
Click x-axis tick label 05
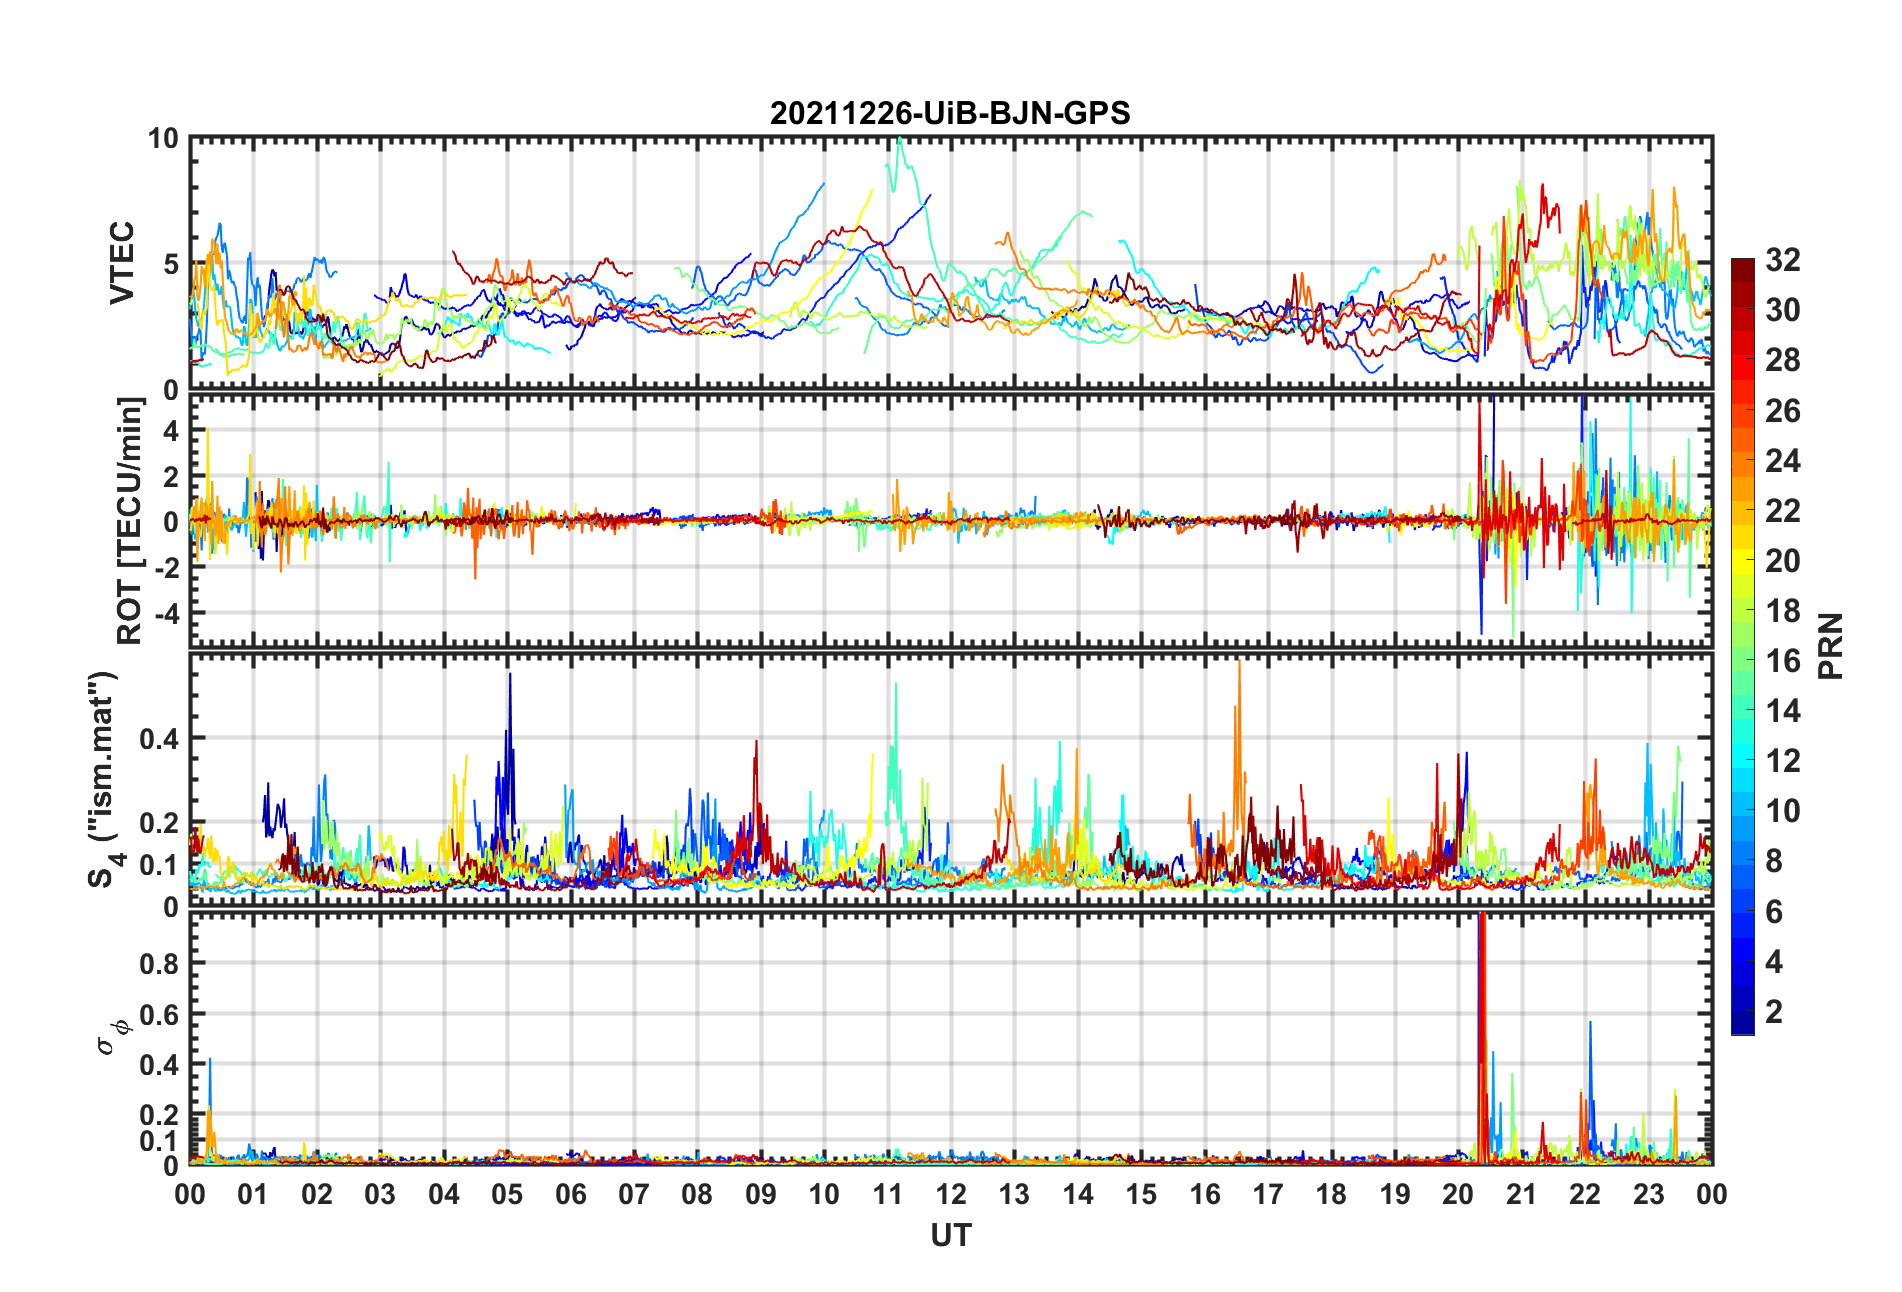click(x=507, y=1194)
